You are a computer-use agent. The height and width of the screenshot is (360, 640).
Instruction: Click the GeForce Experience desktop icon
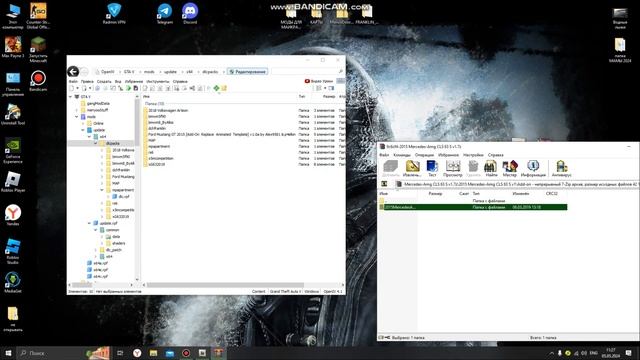pos(13,151)
